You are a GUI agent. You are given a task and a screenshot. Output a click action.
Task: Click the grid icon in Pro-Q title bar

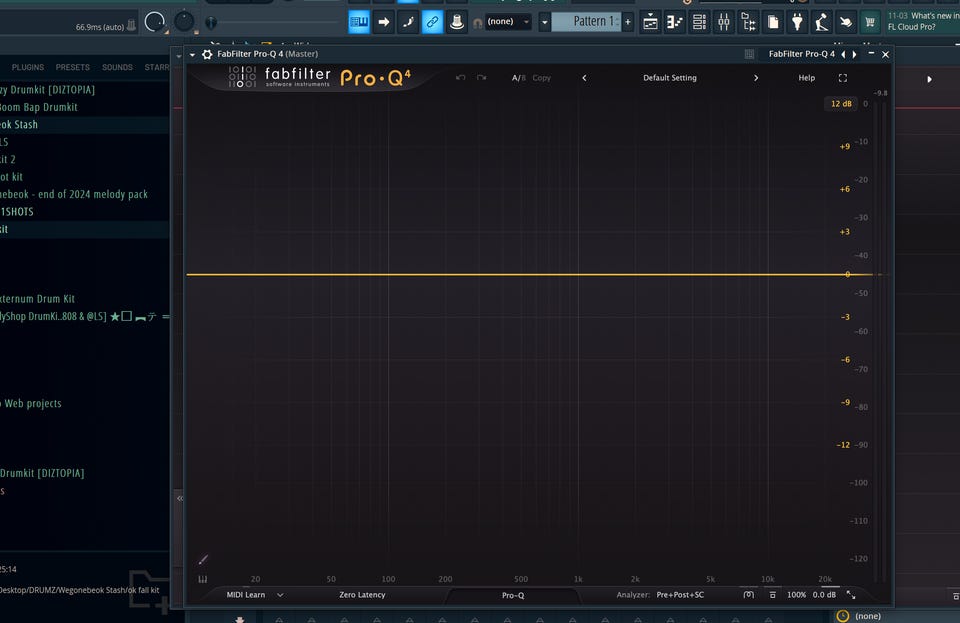pos(749,54)
